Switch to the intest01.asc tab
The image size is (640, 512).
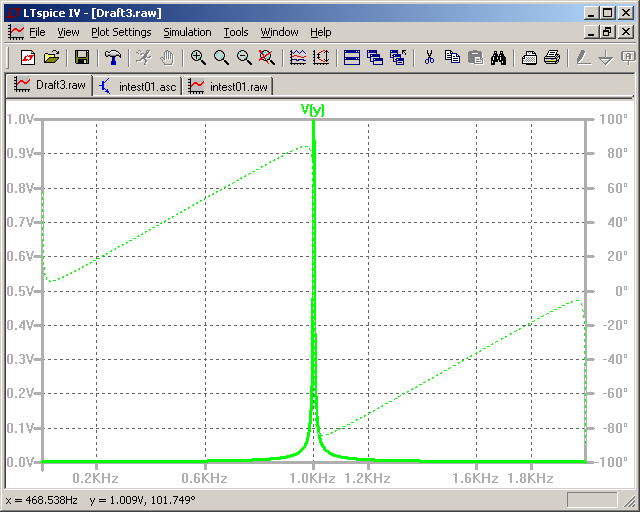[138, 87]
